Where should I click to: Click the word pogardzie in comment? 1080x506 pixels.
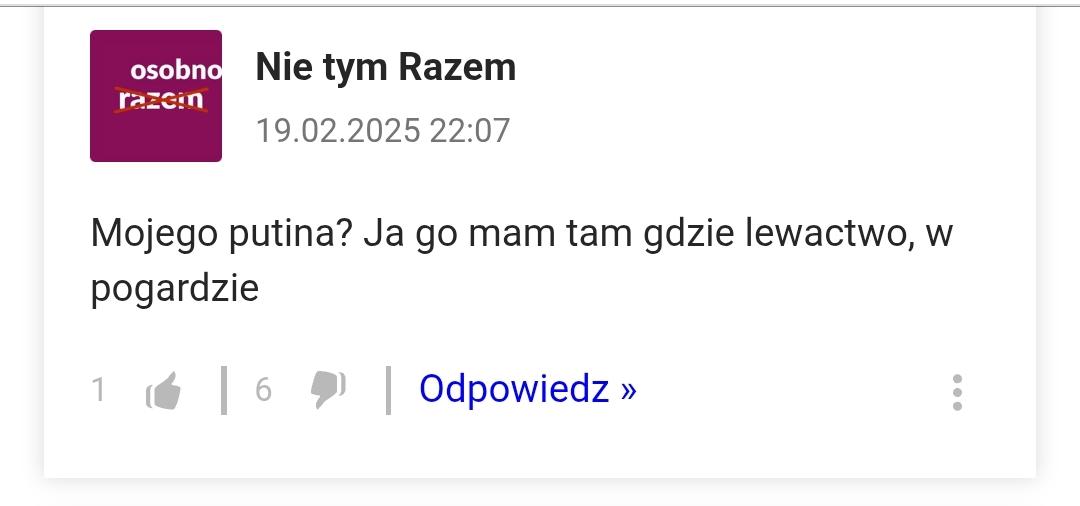[175, 289]
